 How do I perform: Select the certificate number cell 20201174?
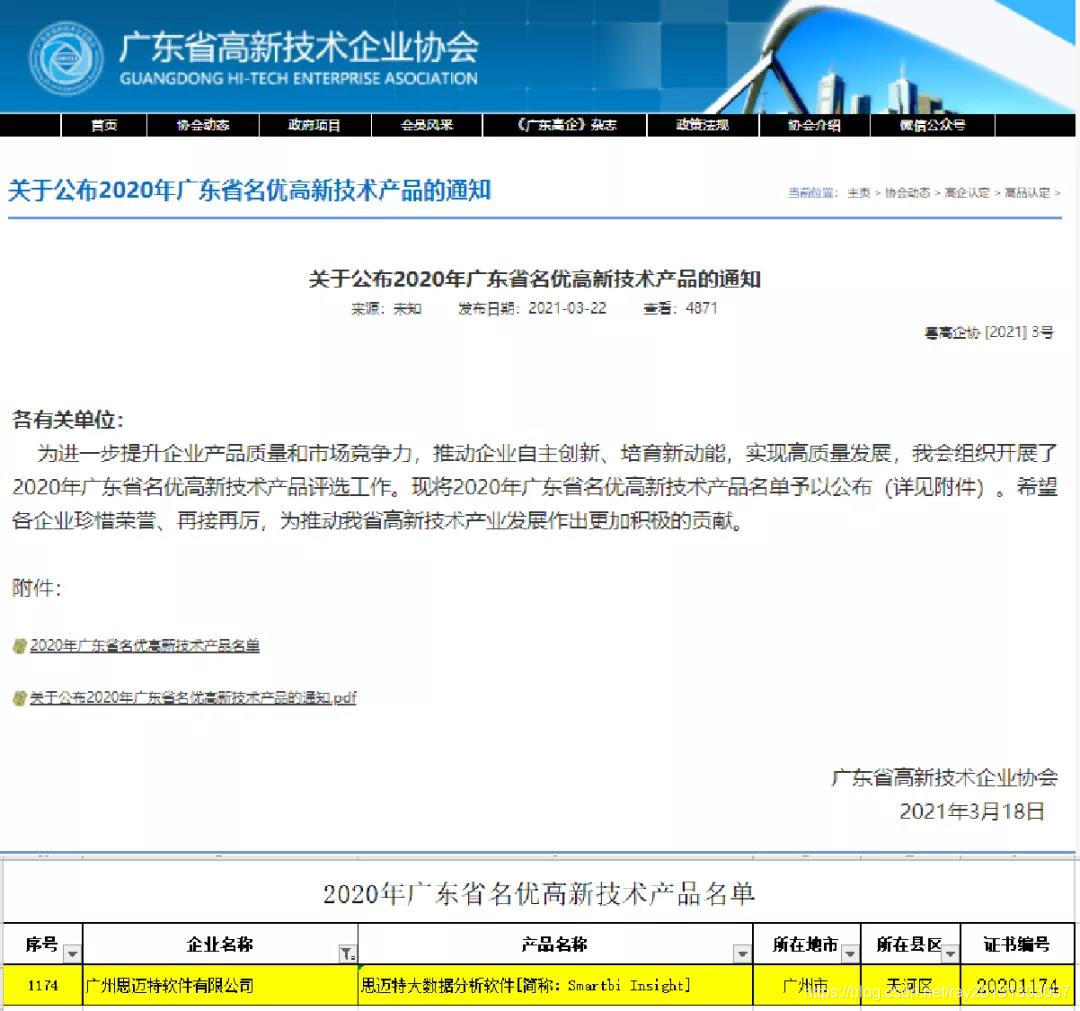tap(1017, 986)
